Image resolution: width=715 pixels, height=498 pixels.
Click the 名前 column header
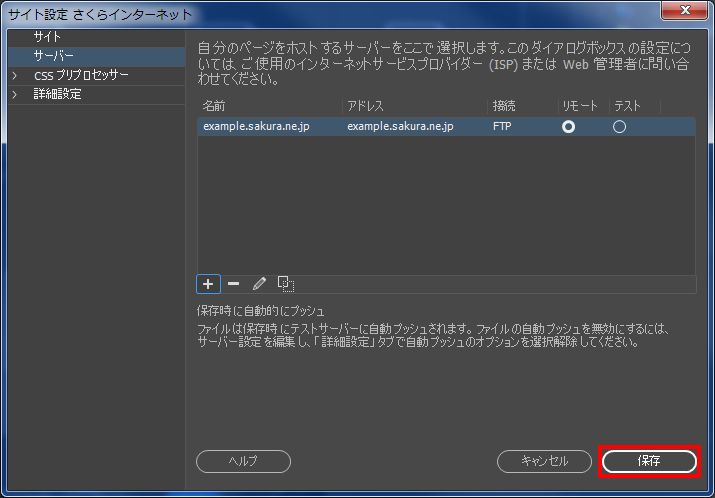tap(214, 106)
